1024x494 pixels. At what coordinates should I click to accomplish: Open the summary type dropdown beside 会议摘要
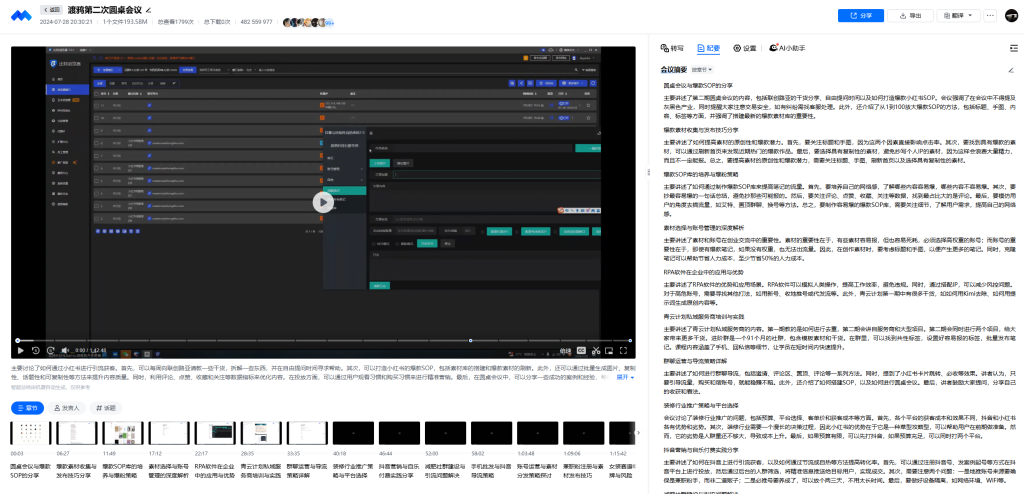(x=702, y=69)
